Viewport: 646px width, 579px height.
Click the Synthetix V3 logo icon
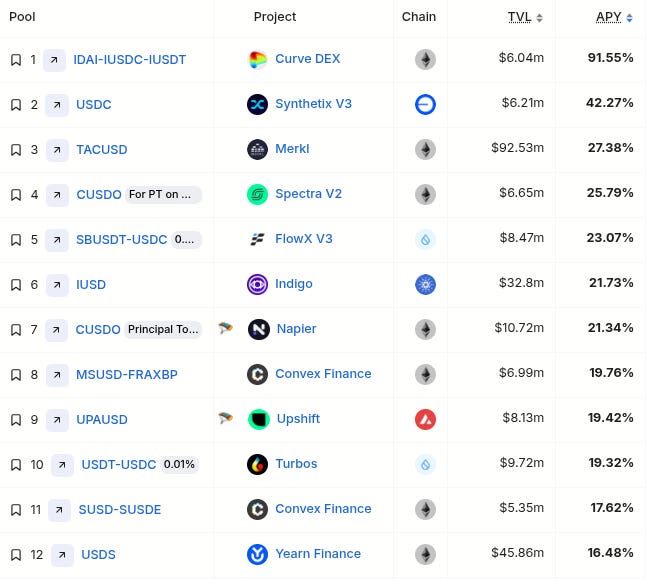(x=257, y=105)
